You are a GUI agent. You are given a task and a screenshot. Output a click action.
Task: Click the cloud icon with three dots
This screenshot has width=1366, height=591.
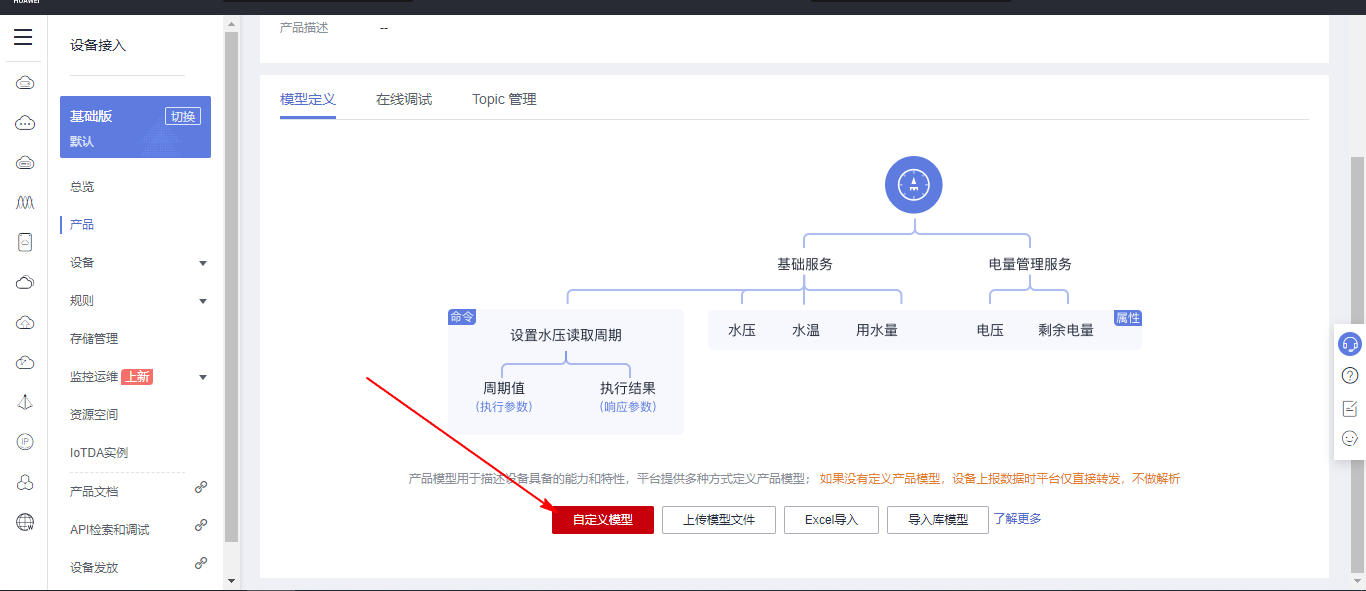(25, 123)
